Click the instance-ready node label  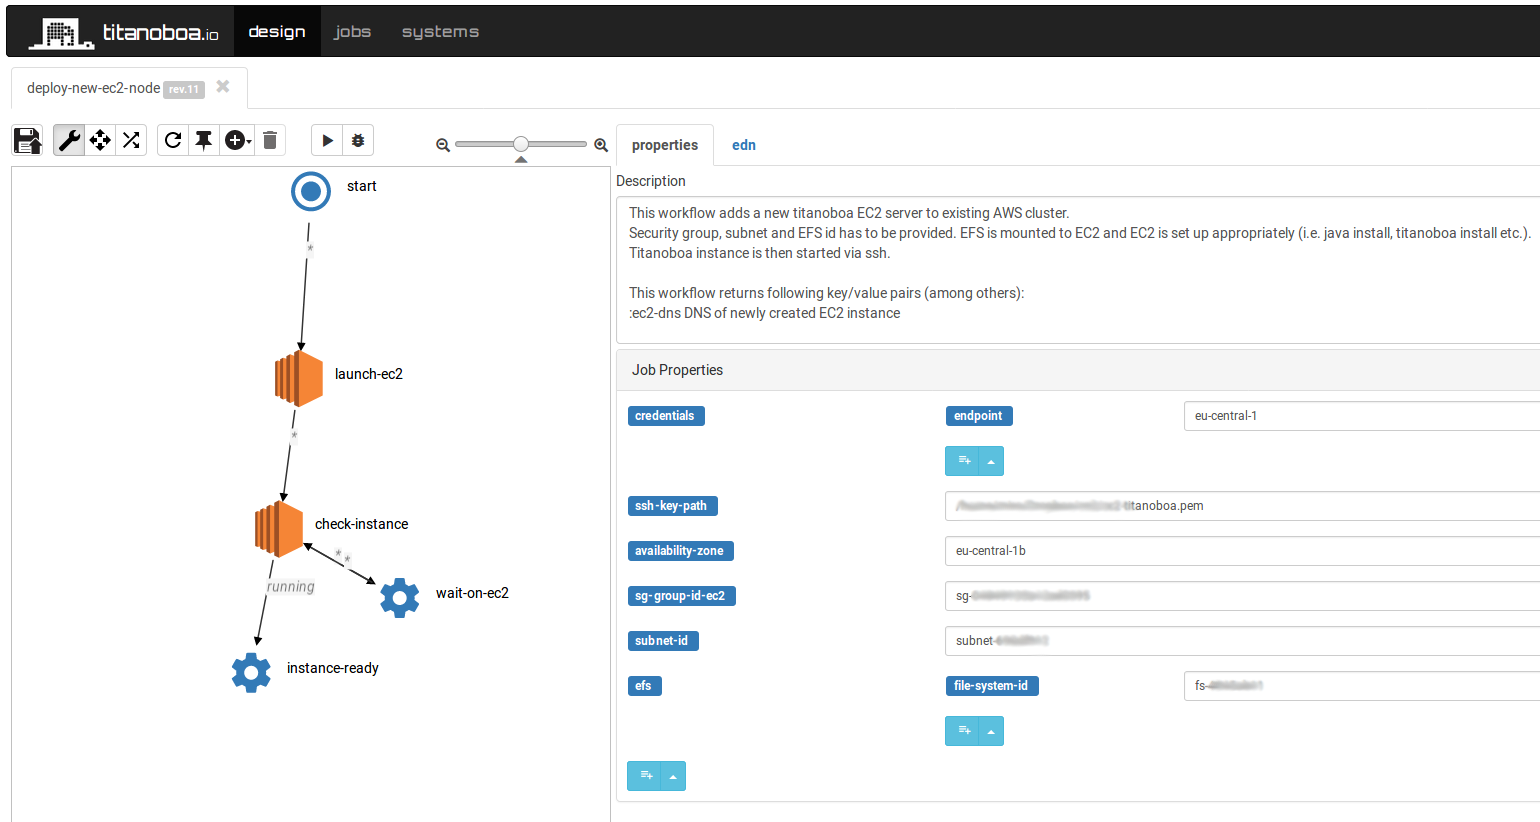click(x=333, y=668)
